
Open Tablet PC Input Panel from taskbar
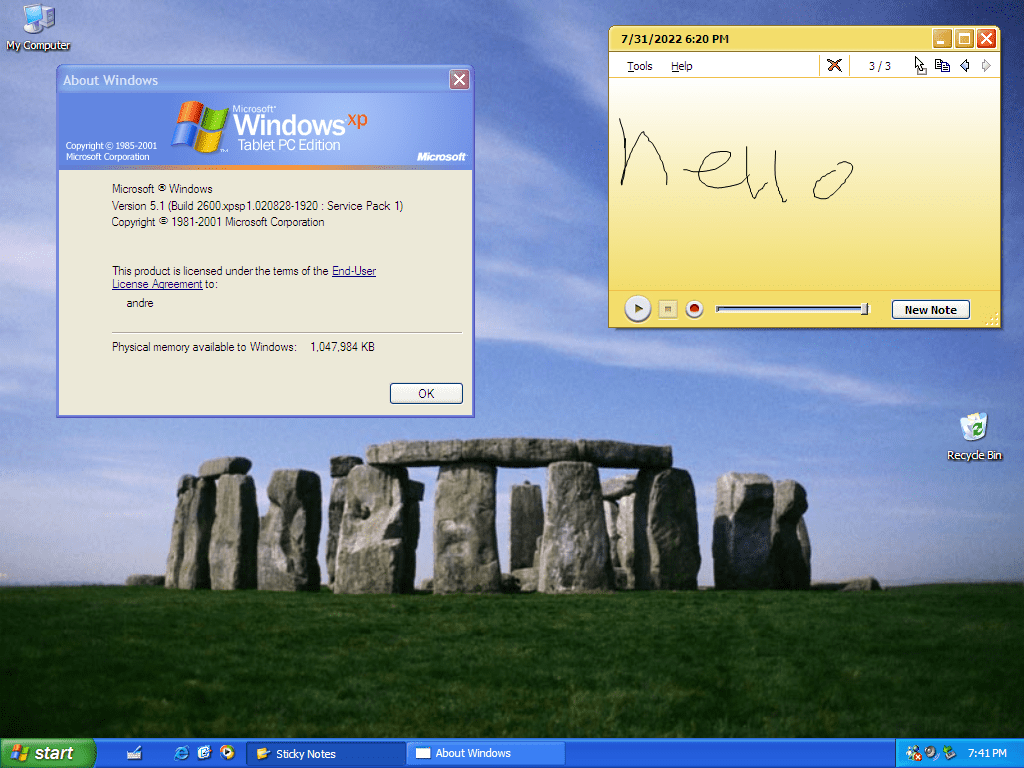tap(134, 753)
